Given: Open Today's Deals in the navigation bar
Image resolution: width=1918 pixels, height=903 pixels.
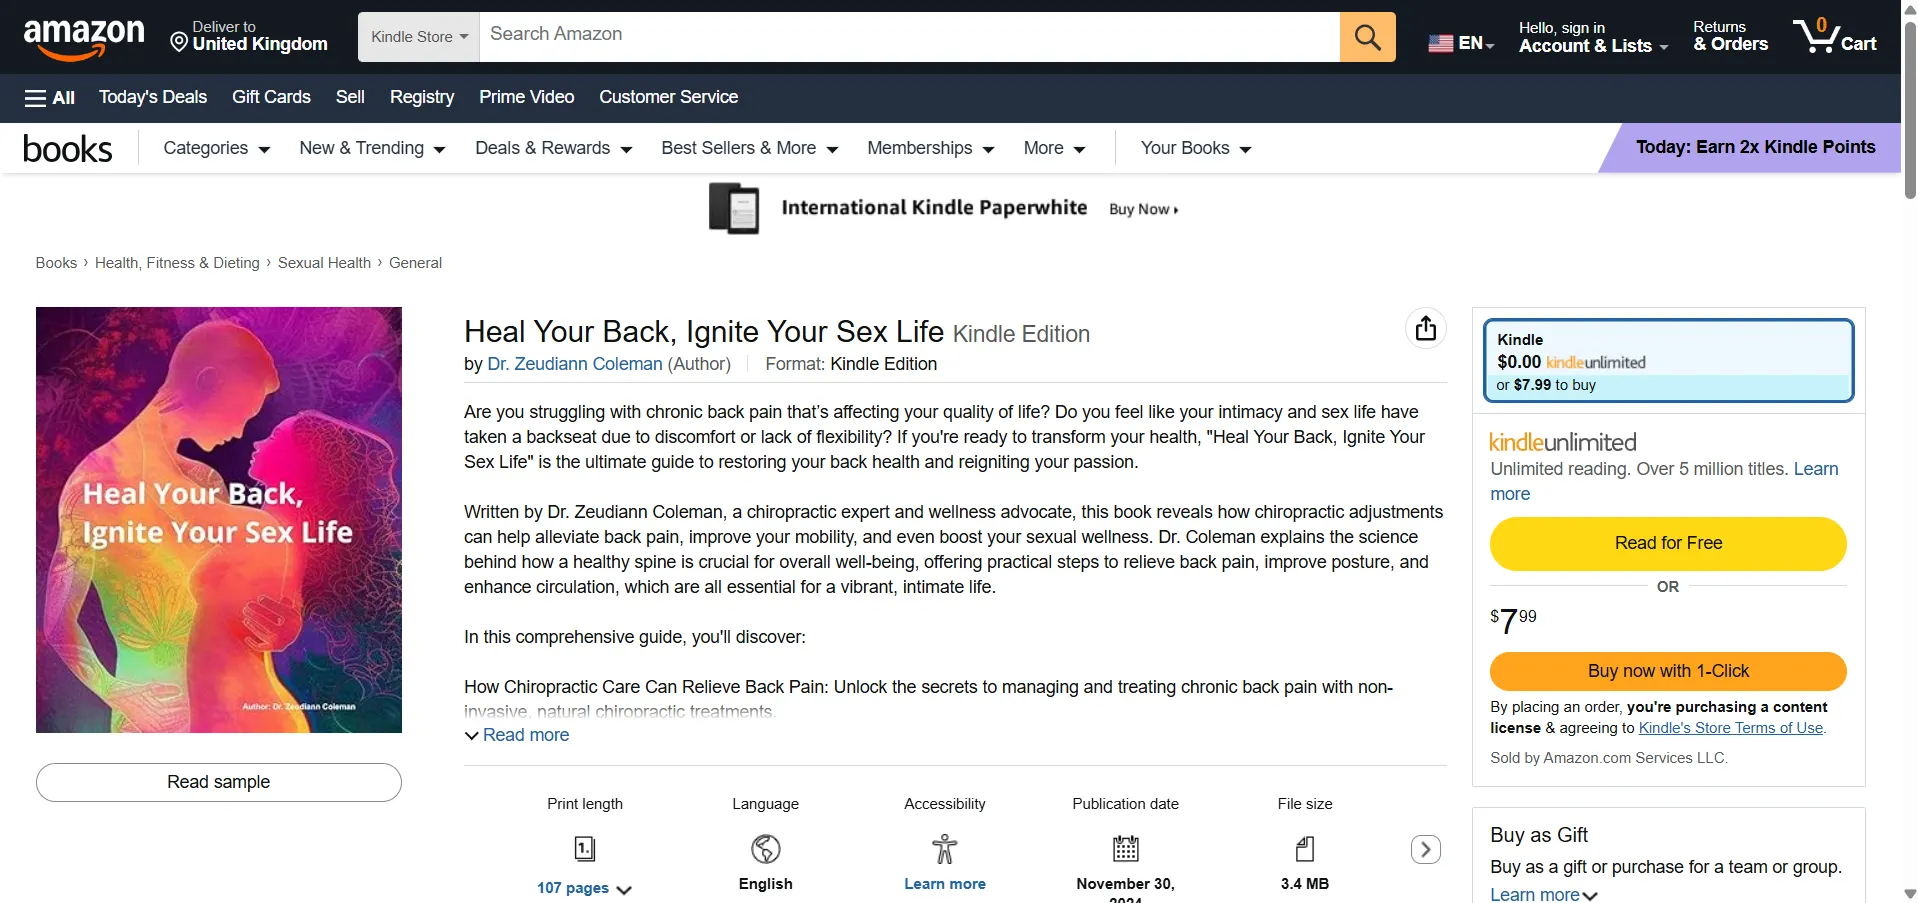Looking at the screenshot, I should (153, 97).
